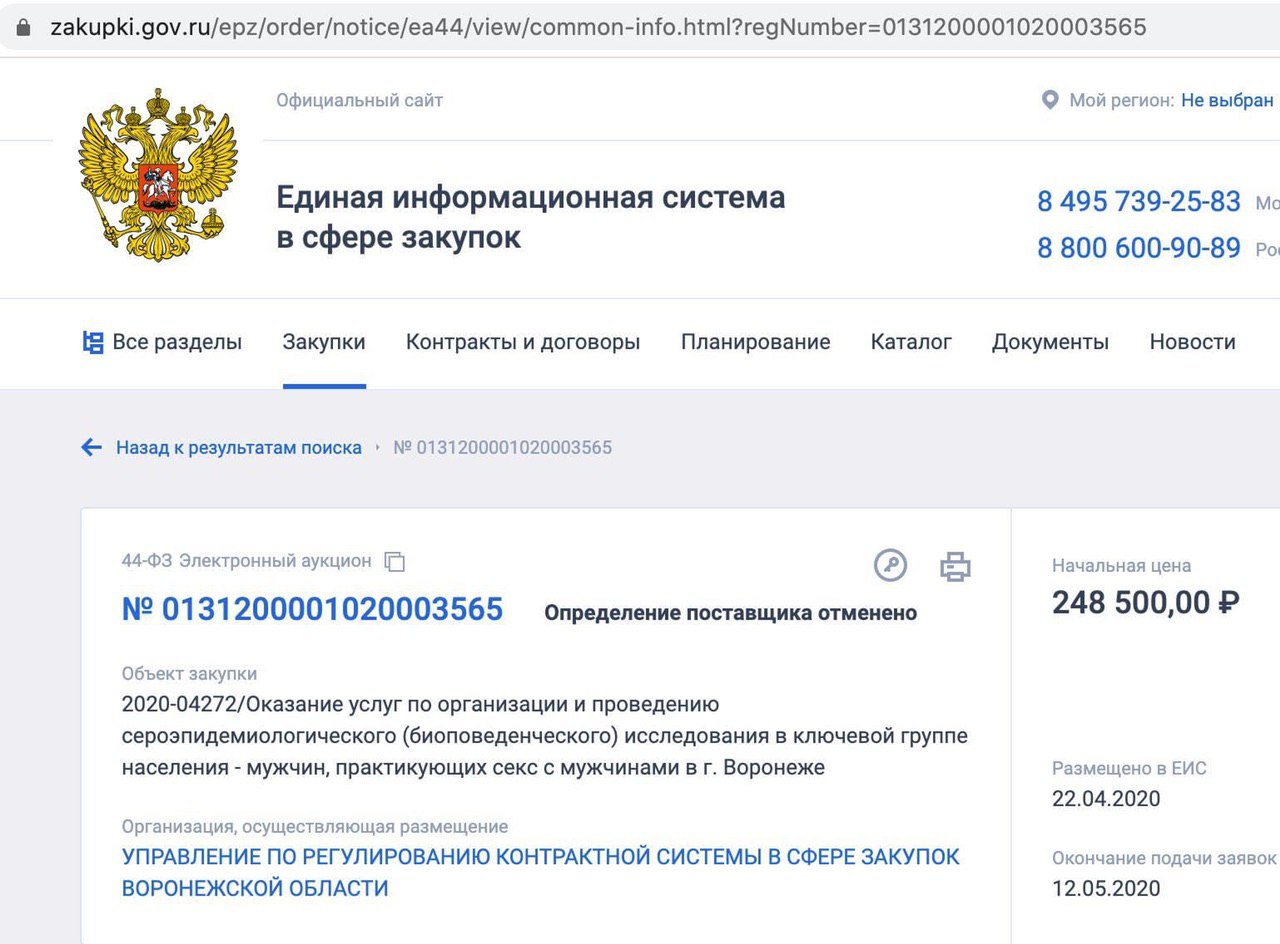Click phone number 8 495 739-25-83
Screen dimensions: 1280x944
click(x=1139, y=201)
